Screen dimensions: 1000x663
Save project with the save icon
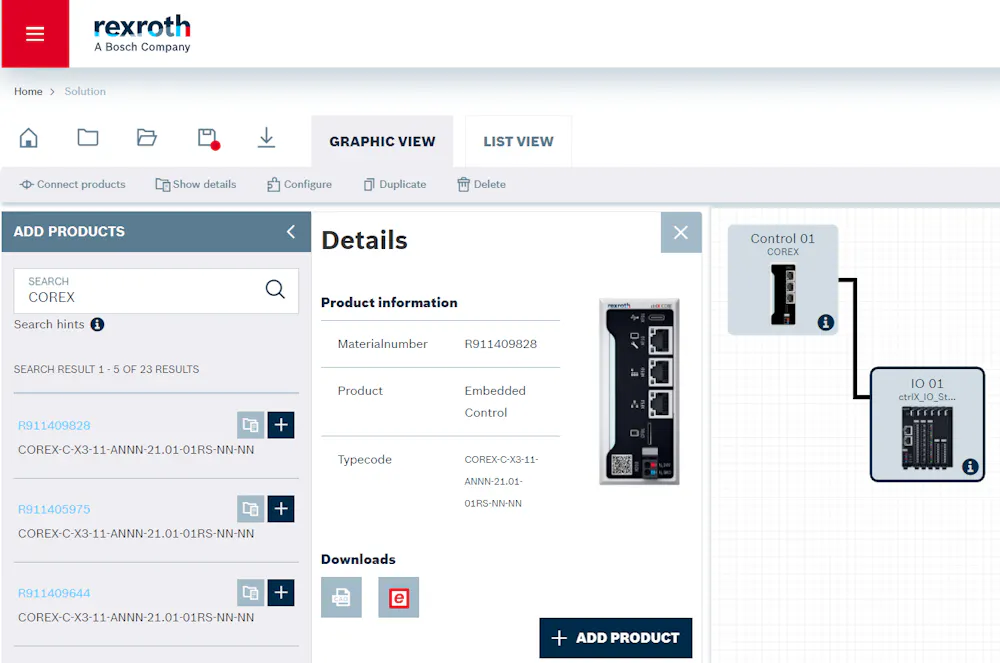208,138
